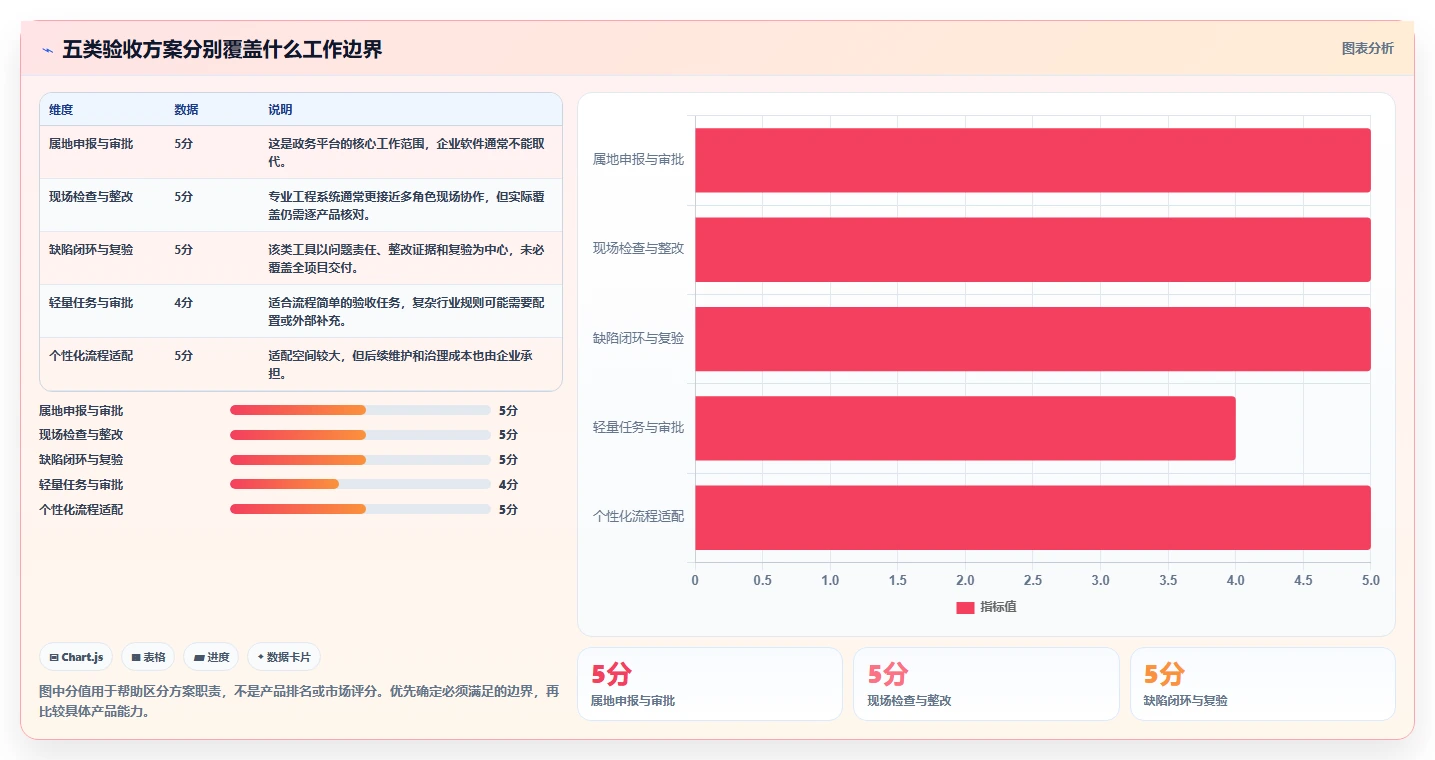
Task: Click the 4.5 tick on chart x-axis
Action: (x=1303, y=581)
